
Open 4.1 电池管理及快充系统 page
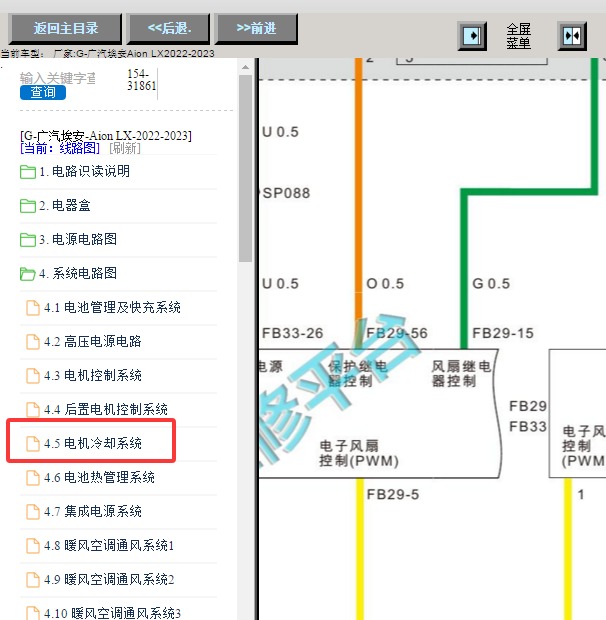tap(112, 307)
